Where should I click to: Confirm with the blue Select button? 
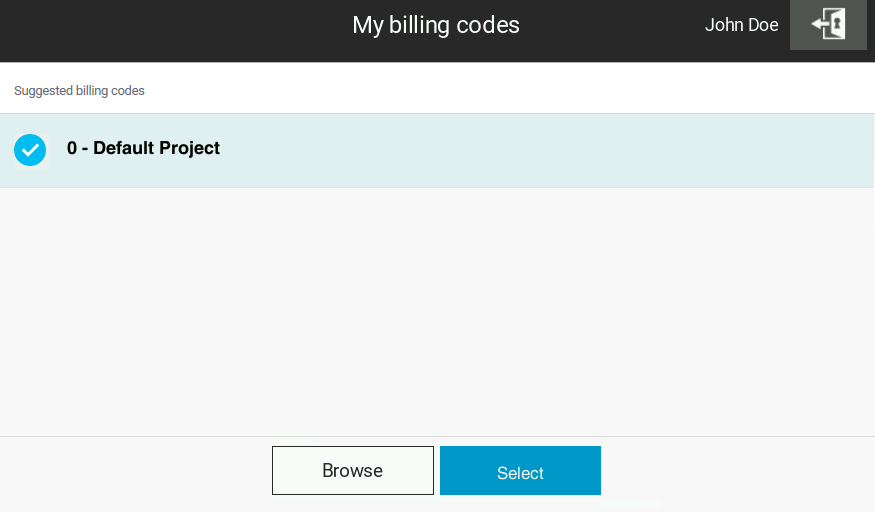520,471
